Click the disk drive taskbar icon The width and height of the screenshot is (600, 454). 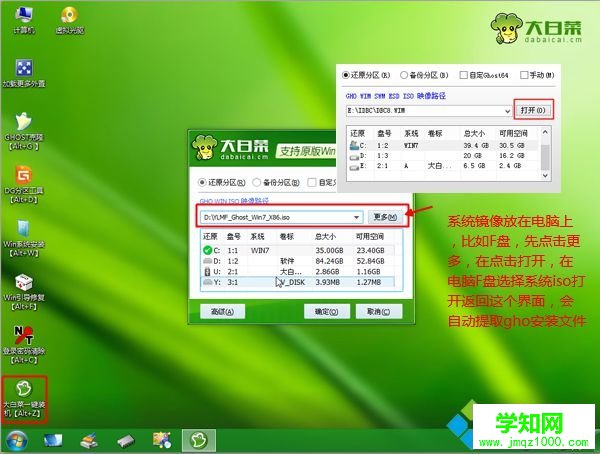pos(126,441)
